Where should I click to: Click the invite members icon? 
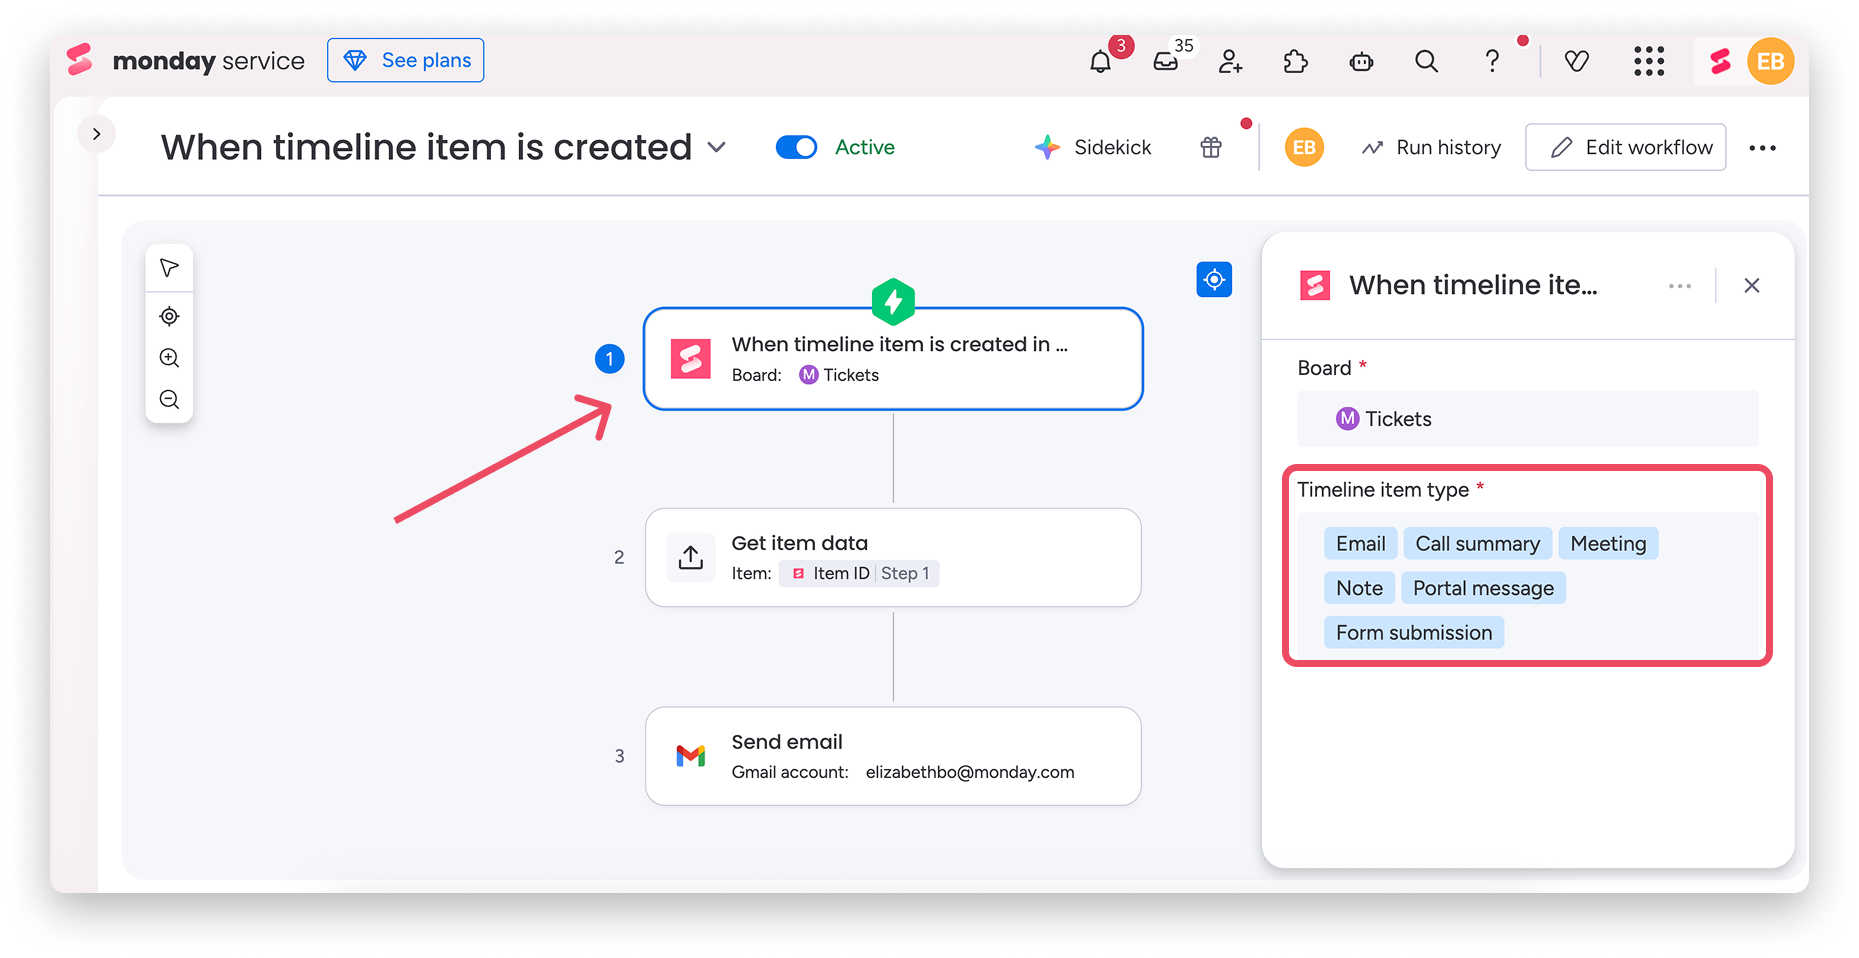tap(1231, 62)
